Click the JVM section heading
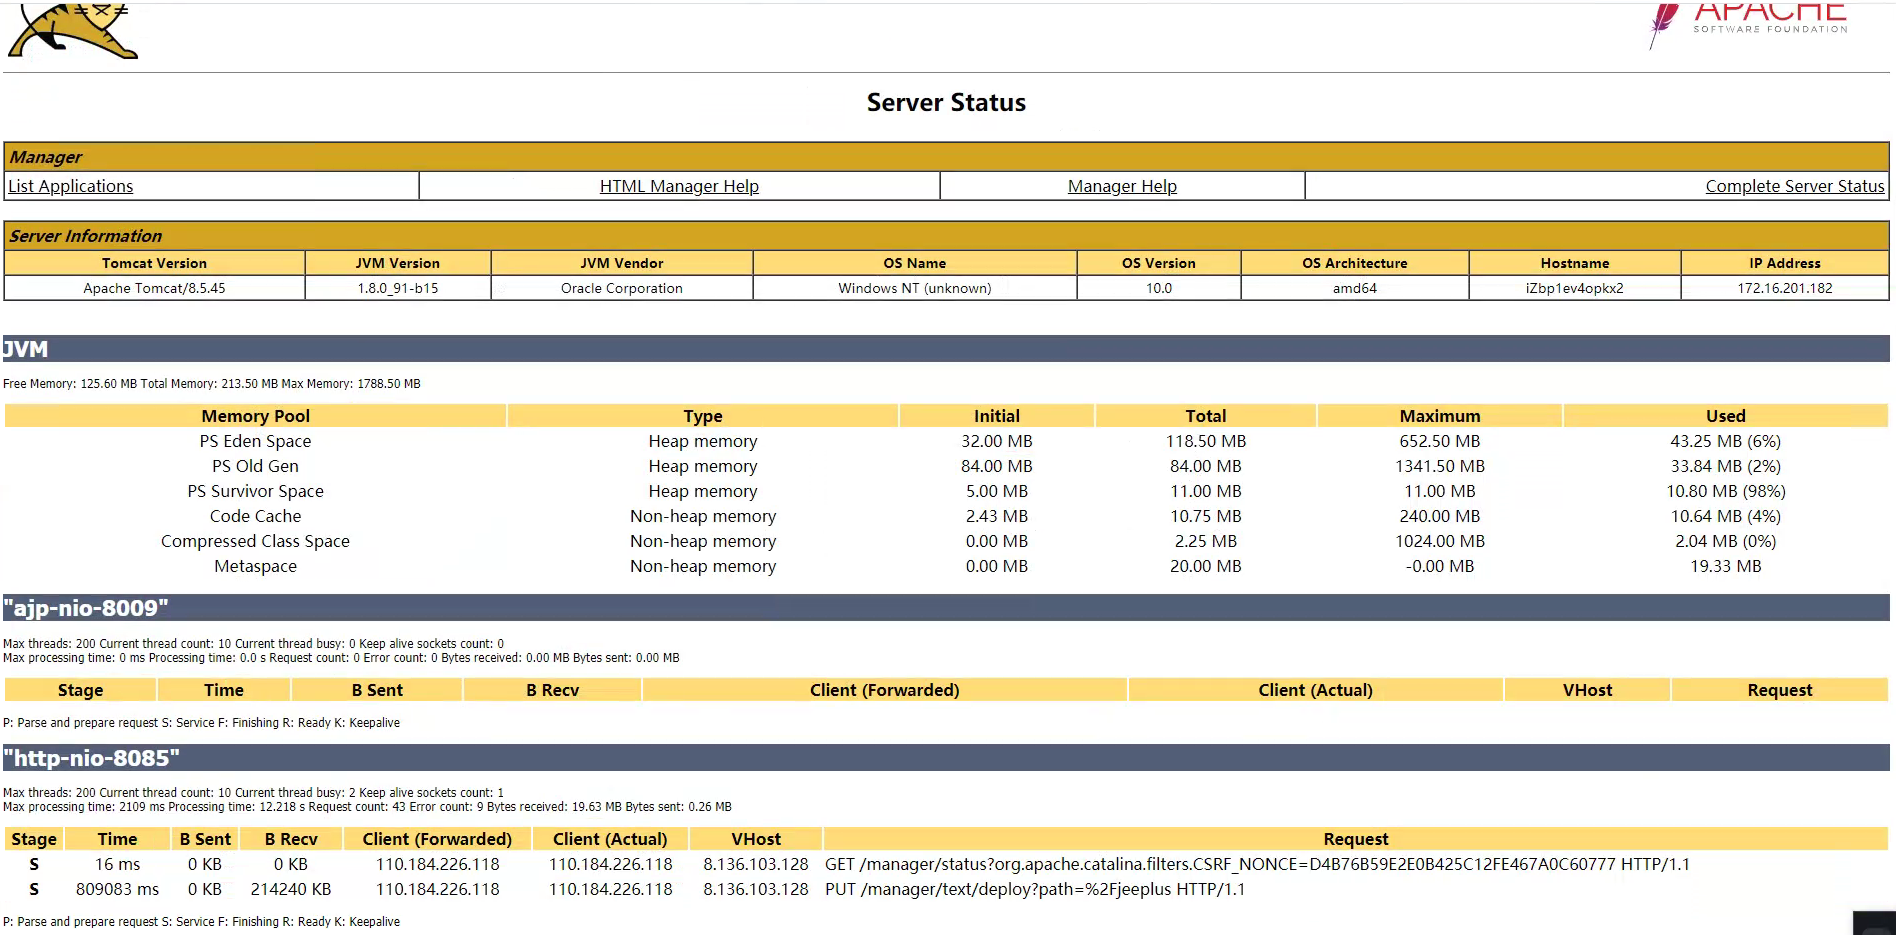This screenshot has height=935, width=1896. [x=946, y=349]
